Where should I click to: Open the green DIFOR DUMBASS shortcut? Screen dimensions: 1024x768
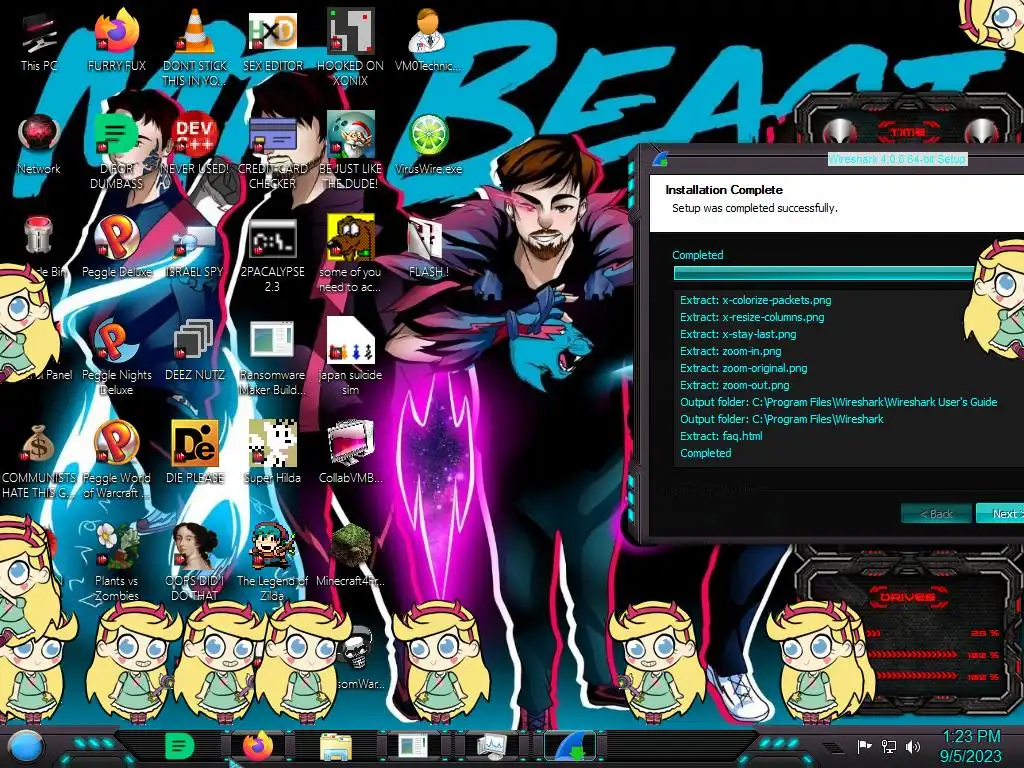pos(116,151)
